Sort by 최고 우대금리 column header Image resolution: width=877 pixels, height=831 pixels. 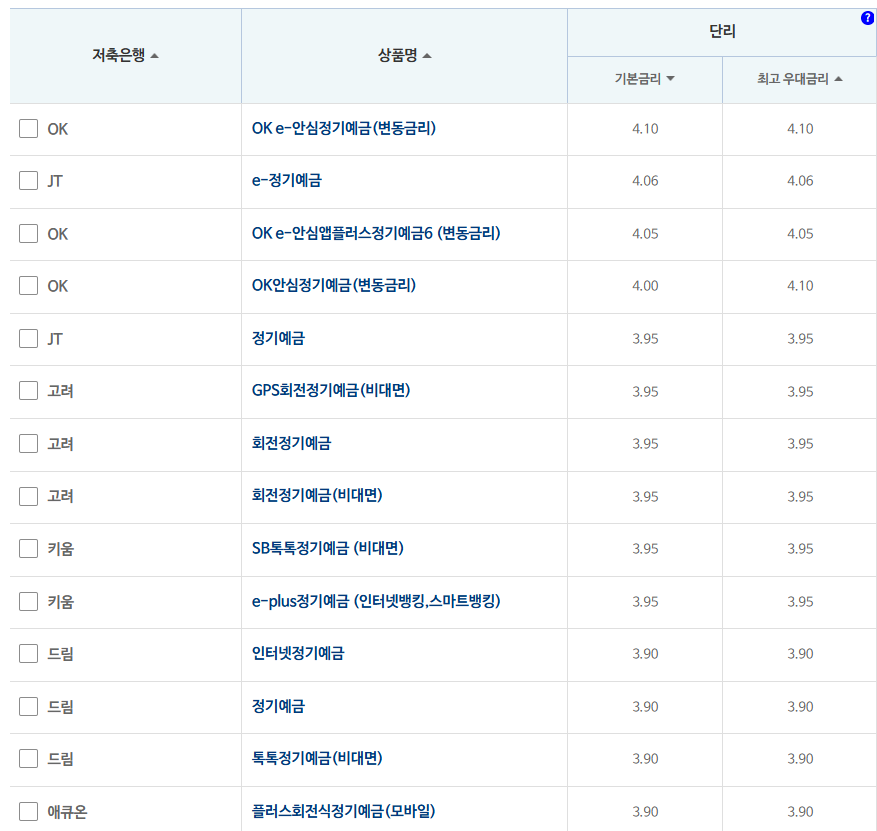point(800,79)
